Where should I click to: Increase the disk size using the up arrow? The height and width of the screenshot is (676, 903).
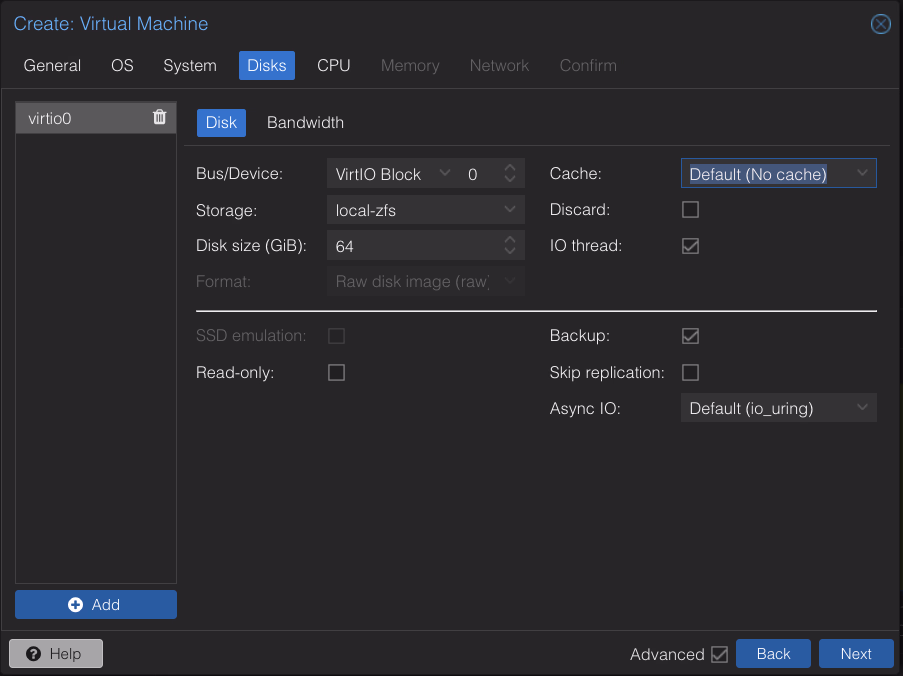[x=510, y=240]
